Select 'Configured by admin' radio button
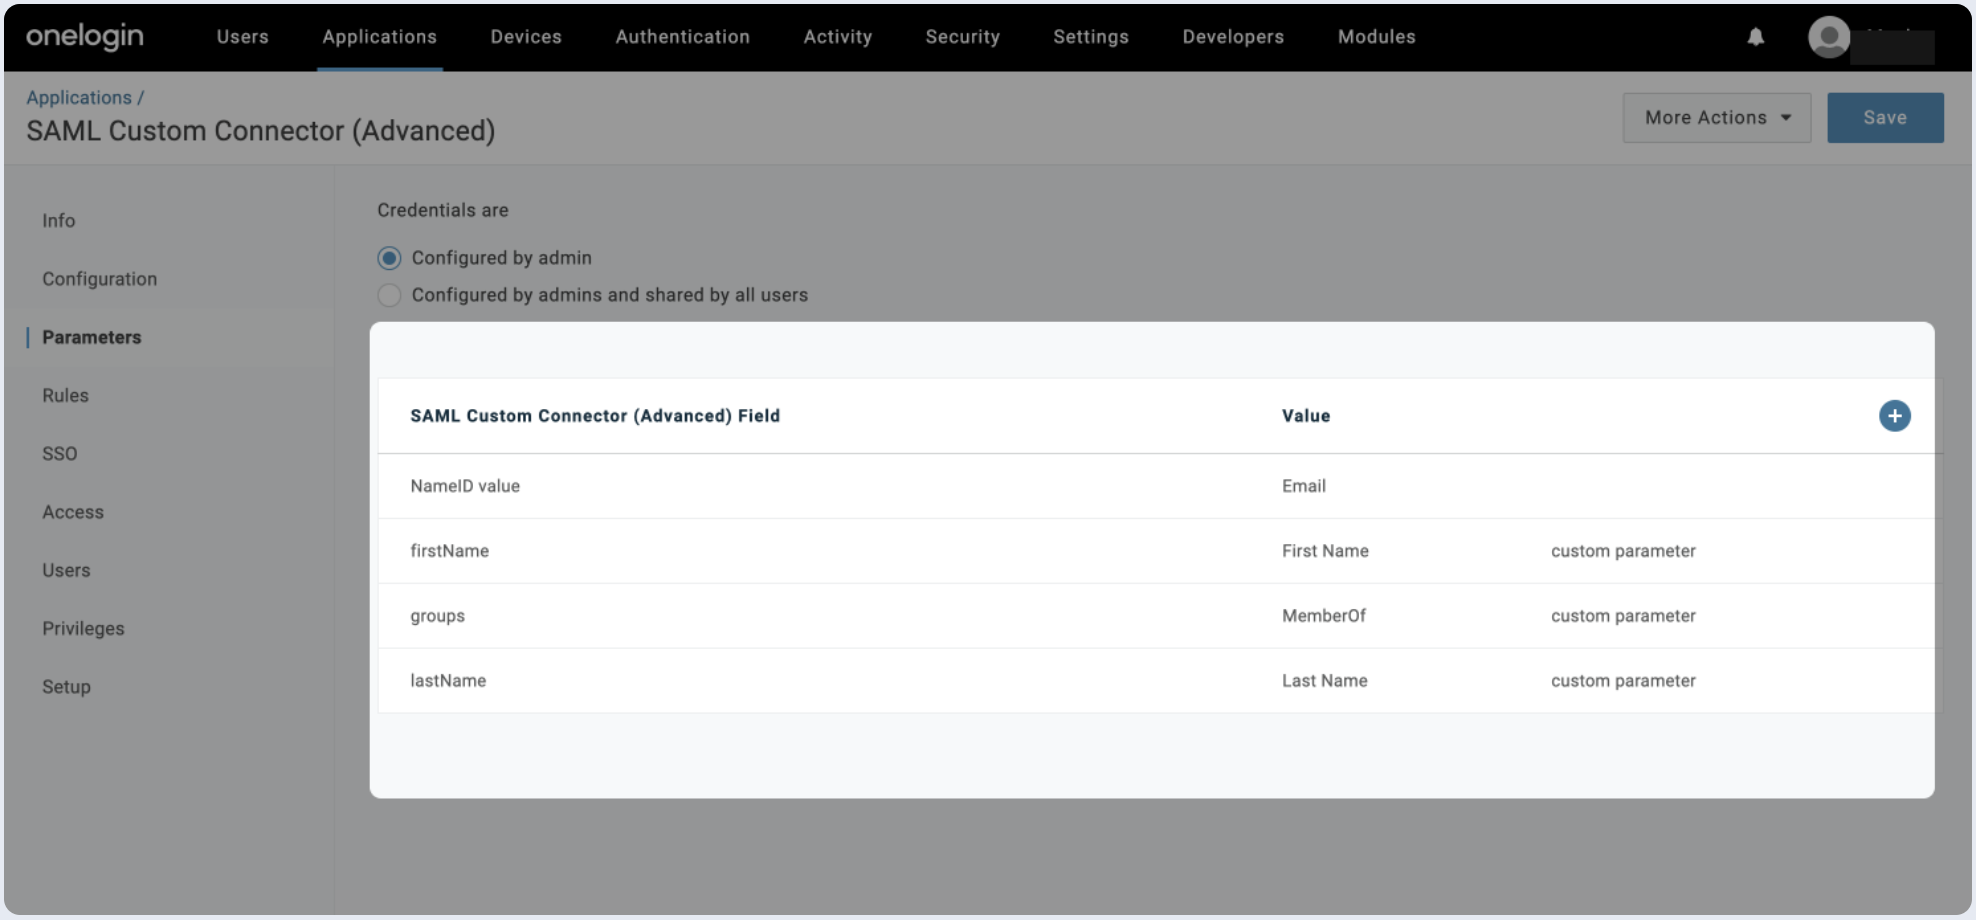Viewport: 1976px width, 920px height. (x=389, y=258)
